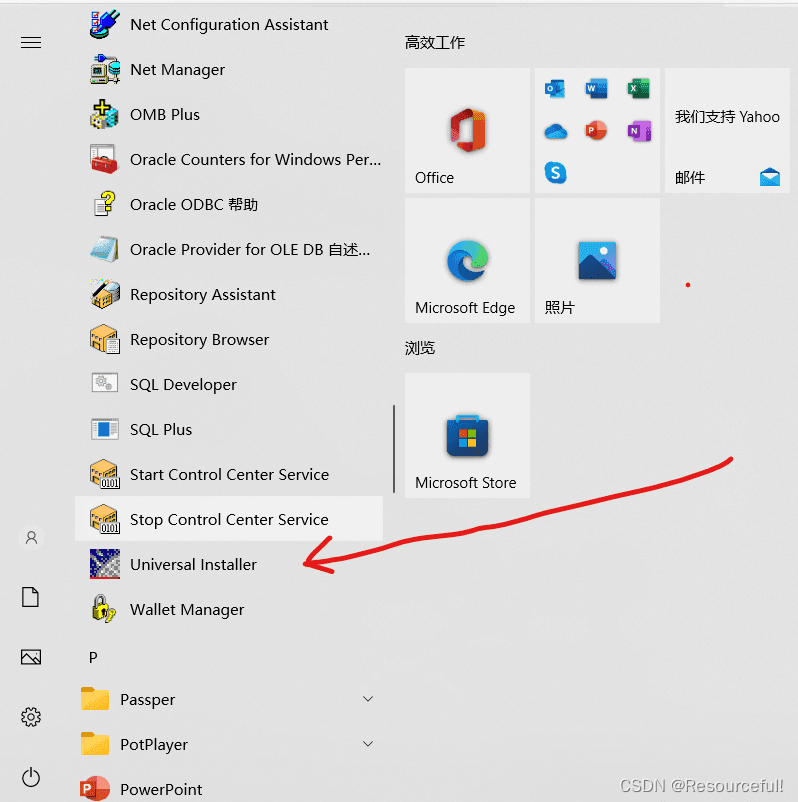The height and width of the screenshot is (802, 798).
Task: Open Settings from the sidebar gear
Action: point(31,717)
